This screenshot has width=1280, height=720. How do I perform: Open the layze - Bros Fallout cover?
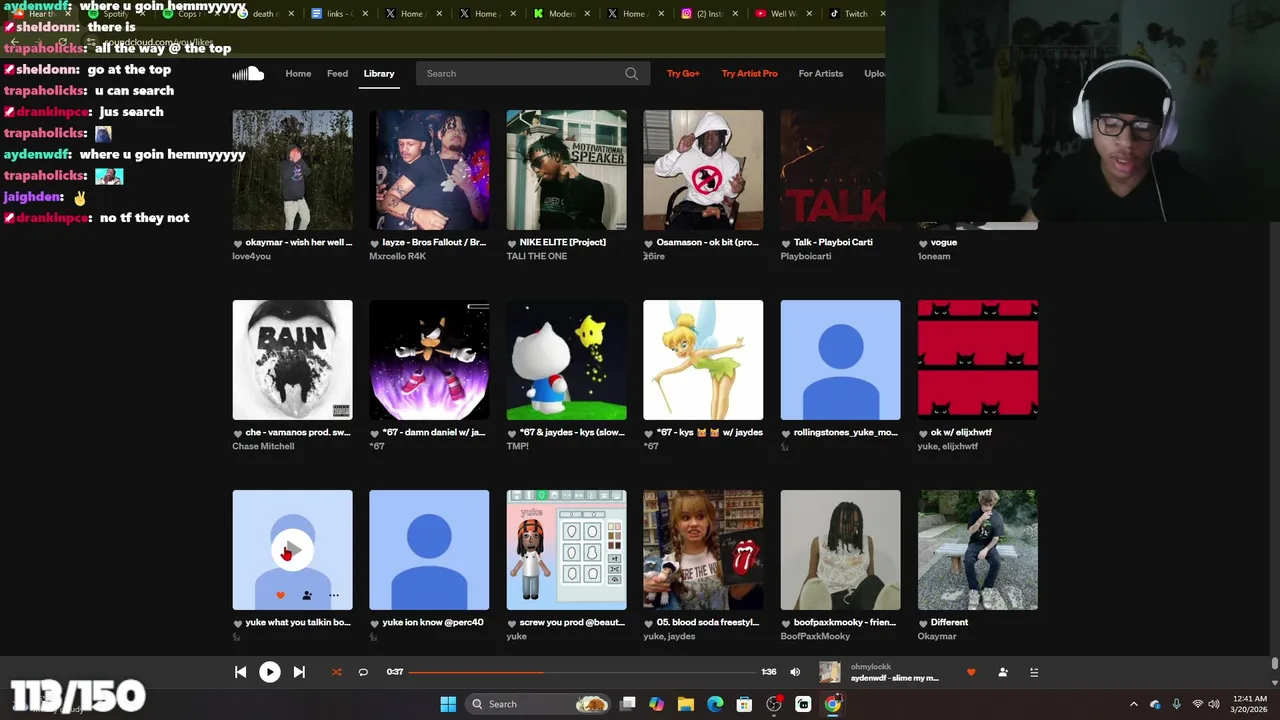(x=429, y=170)
